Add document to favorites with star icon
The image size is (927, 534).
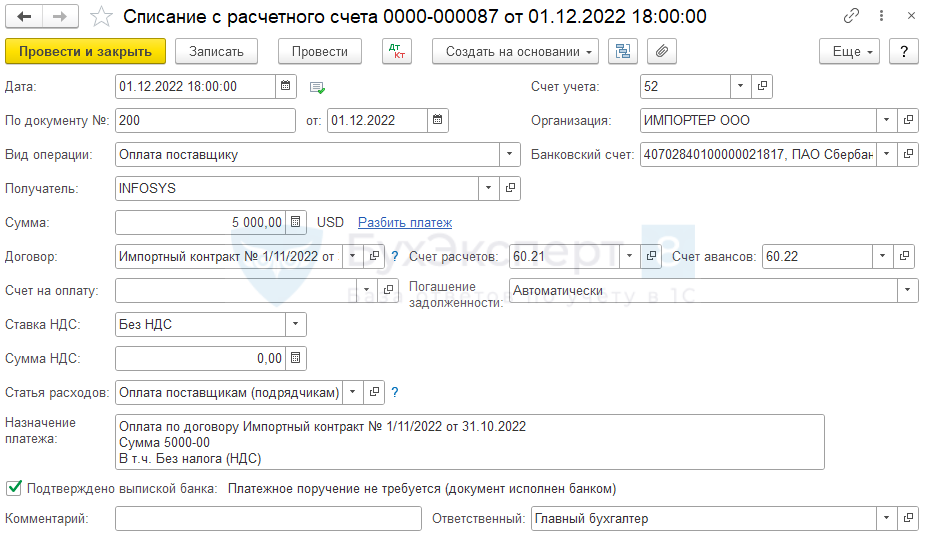pos(101,16)
